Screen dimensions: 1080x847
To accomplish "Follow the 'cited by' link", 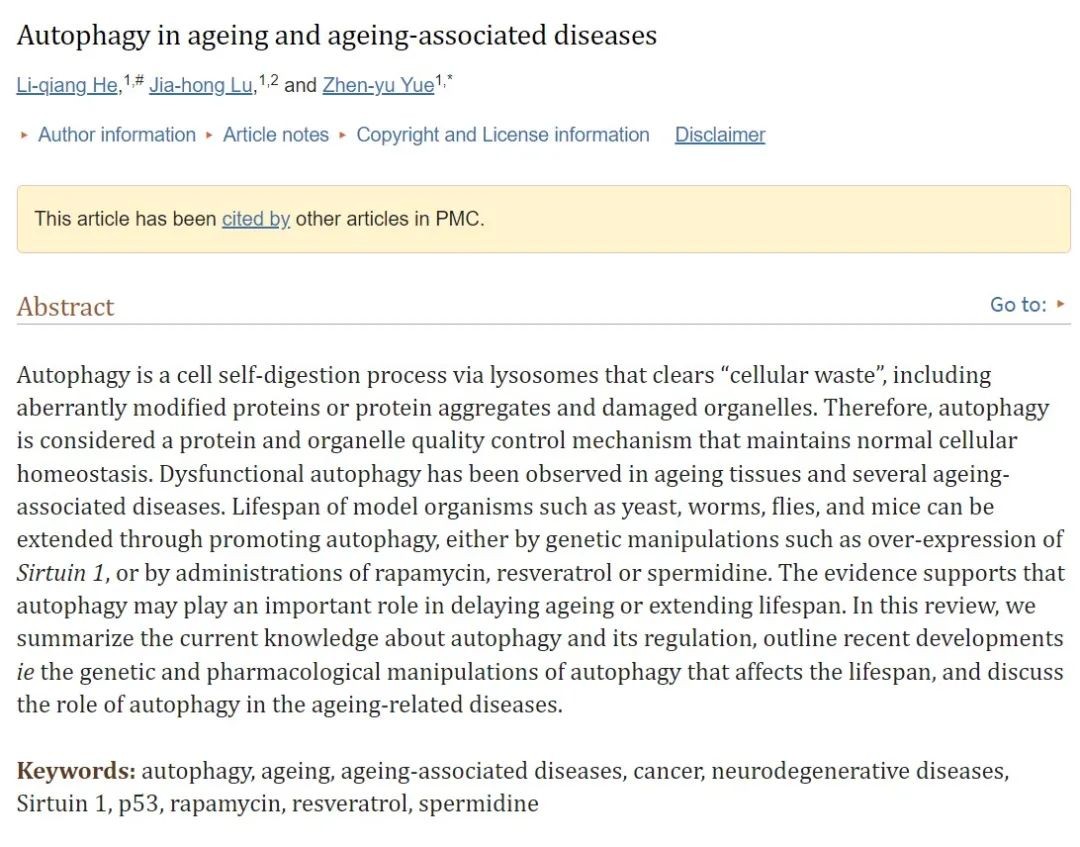I will (x=256, y=219).
